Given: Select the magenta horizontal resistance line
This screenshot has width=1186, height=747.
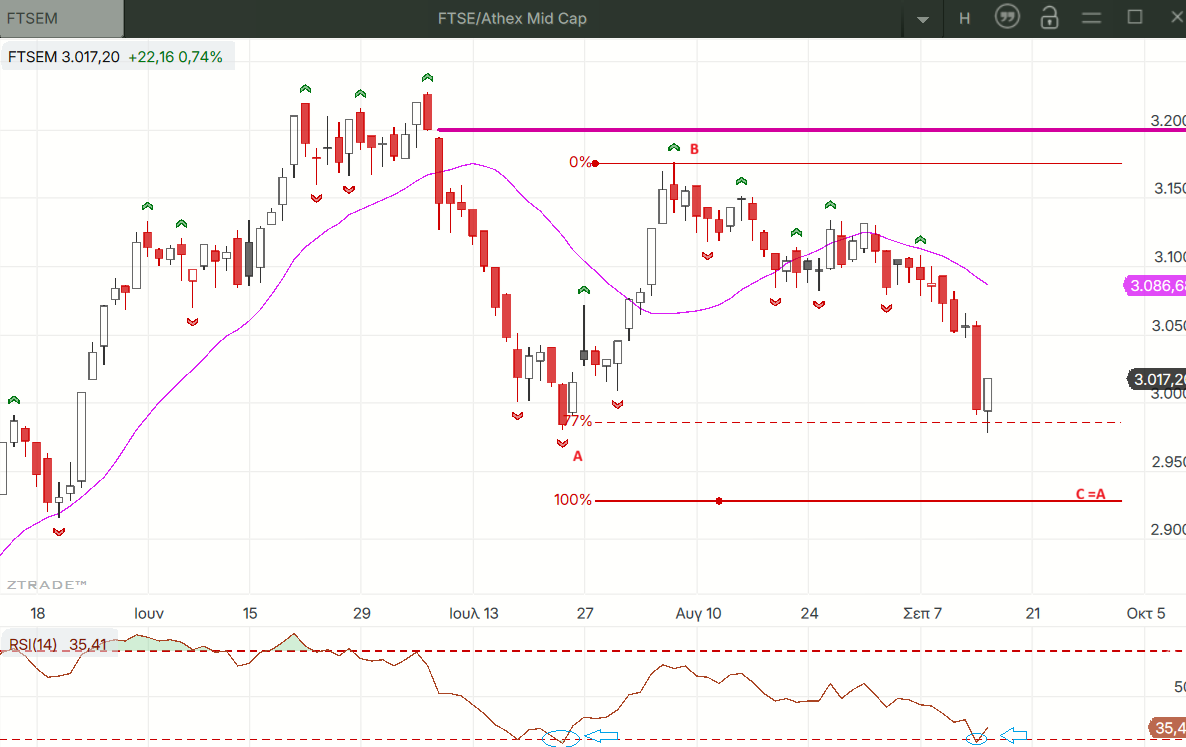Looking at the screenshot, I should tap(811, 130).
